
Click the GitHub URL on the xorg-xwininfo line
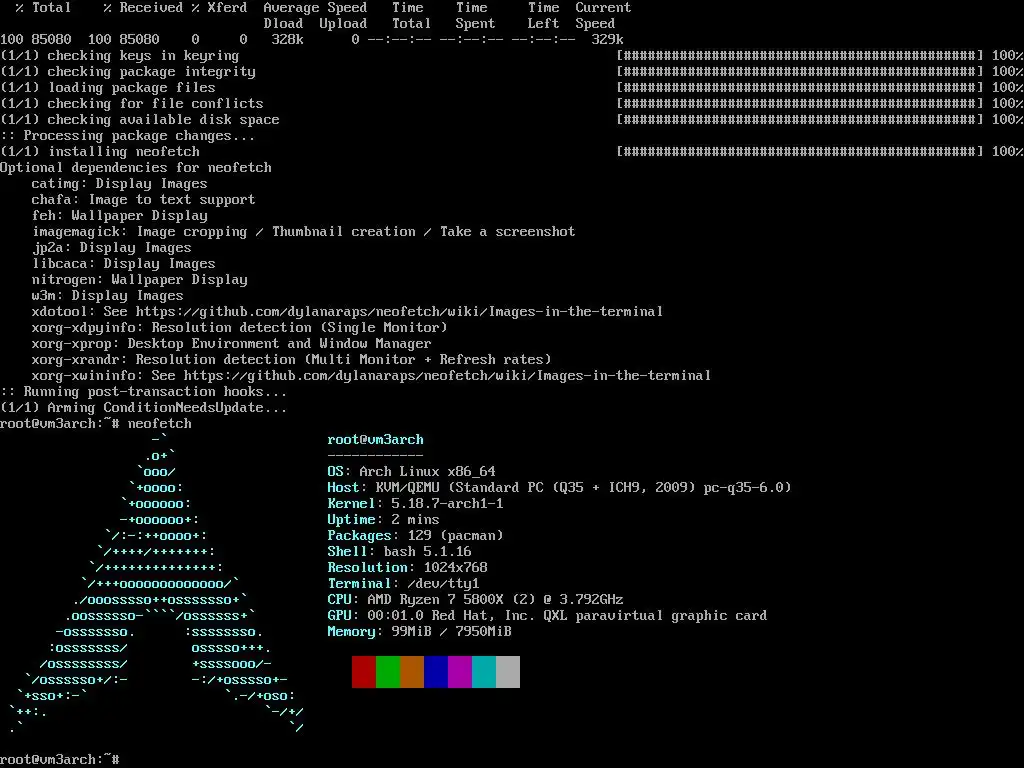pos(447,376)
